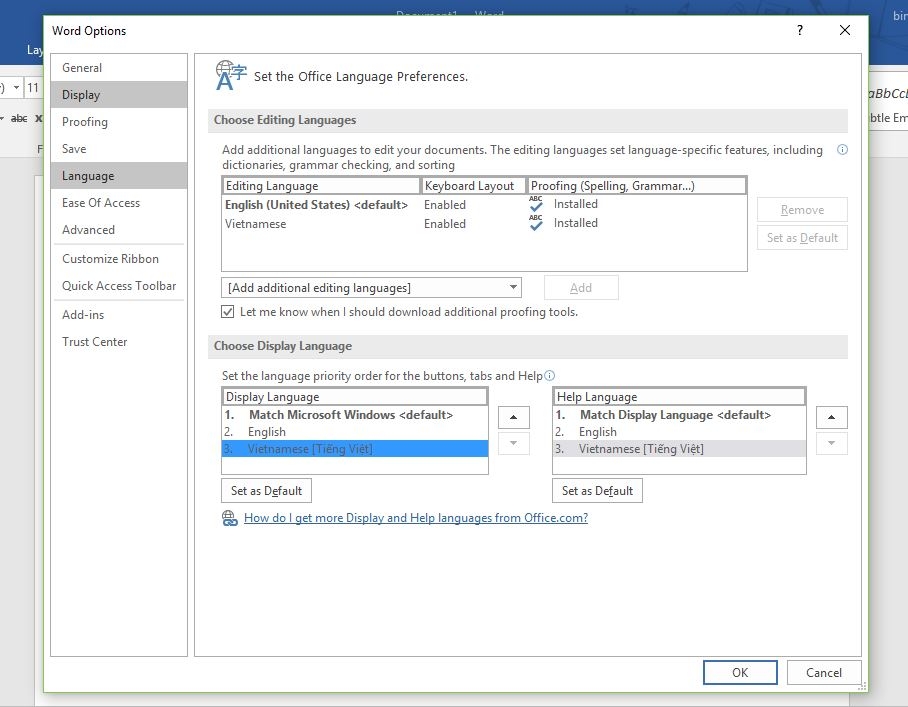The height and width of the screenshot is (707, 908).
Task: Switch to Advanced options category
Action: tap(88, 230)
